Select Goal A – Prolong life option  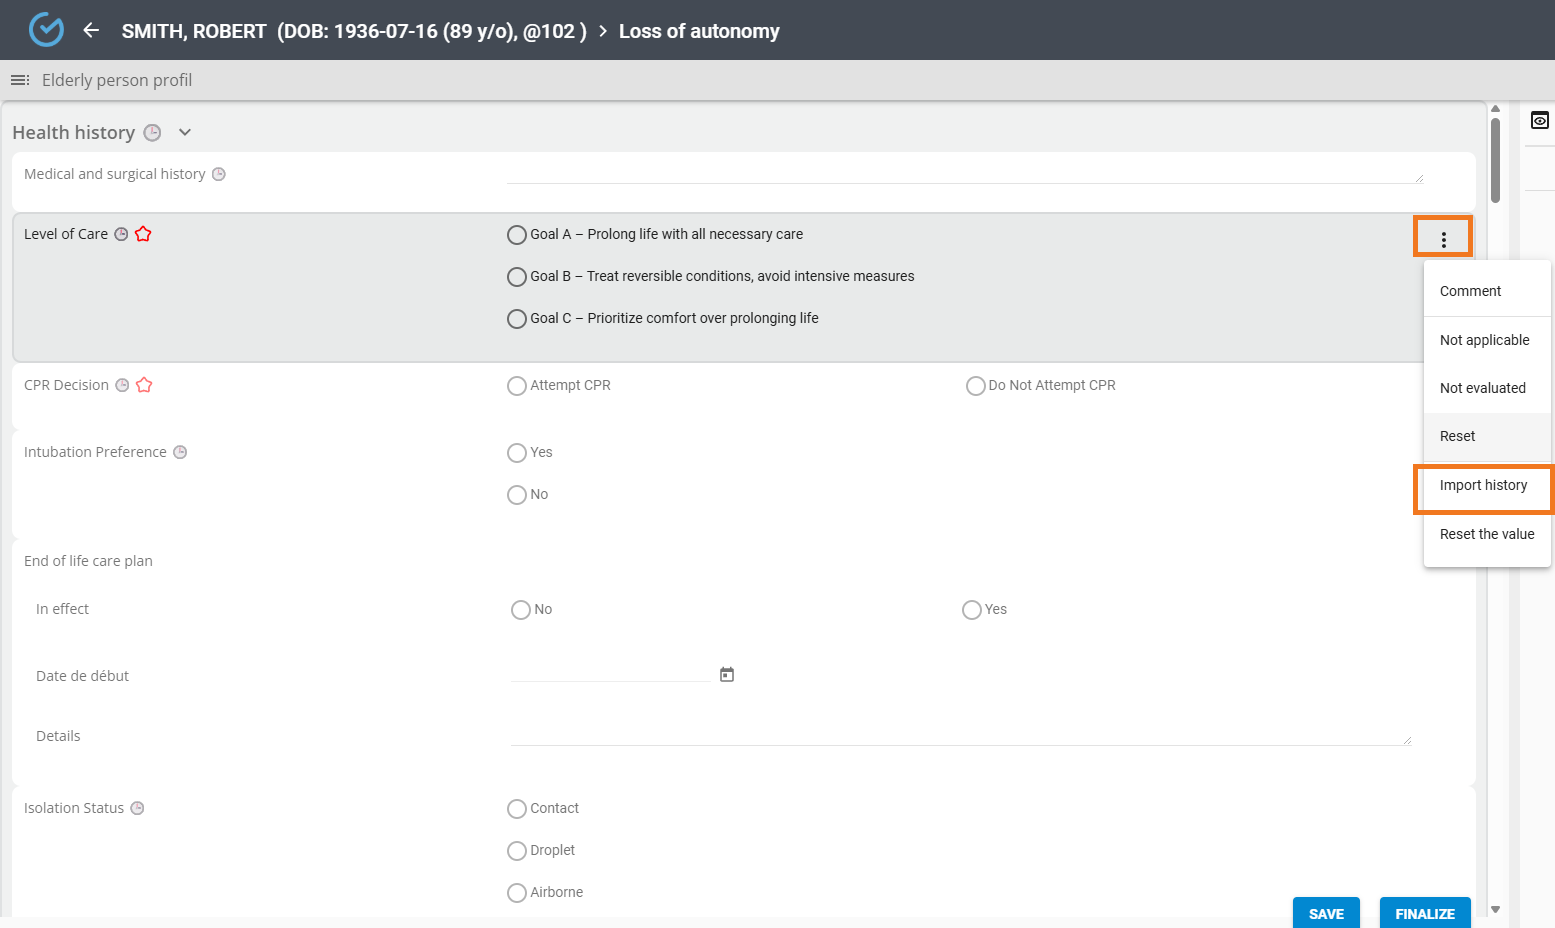(x=517, y=235)
